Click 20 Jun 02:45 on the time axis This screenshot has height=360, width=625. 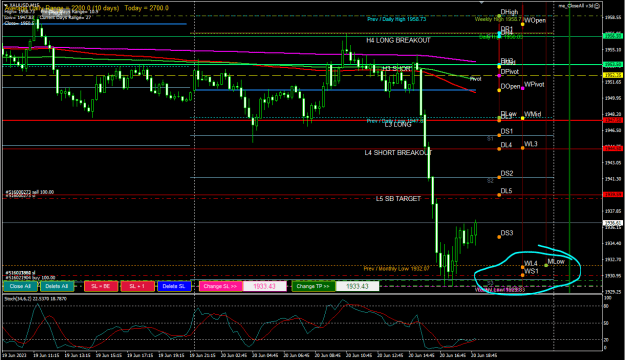click(234, 355)
